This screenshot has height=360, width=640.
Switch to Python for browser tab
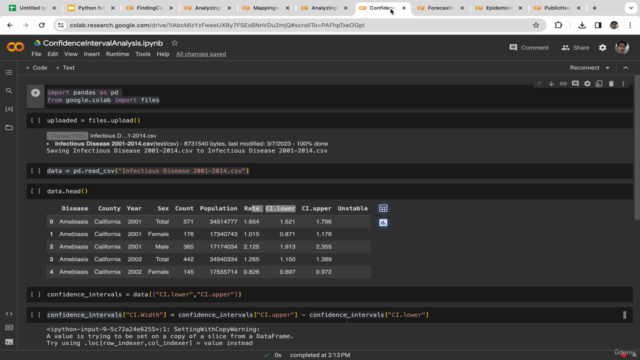pos(91,8)
